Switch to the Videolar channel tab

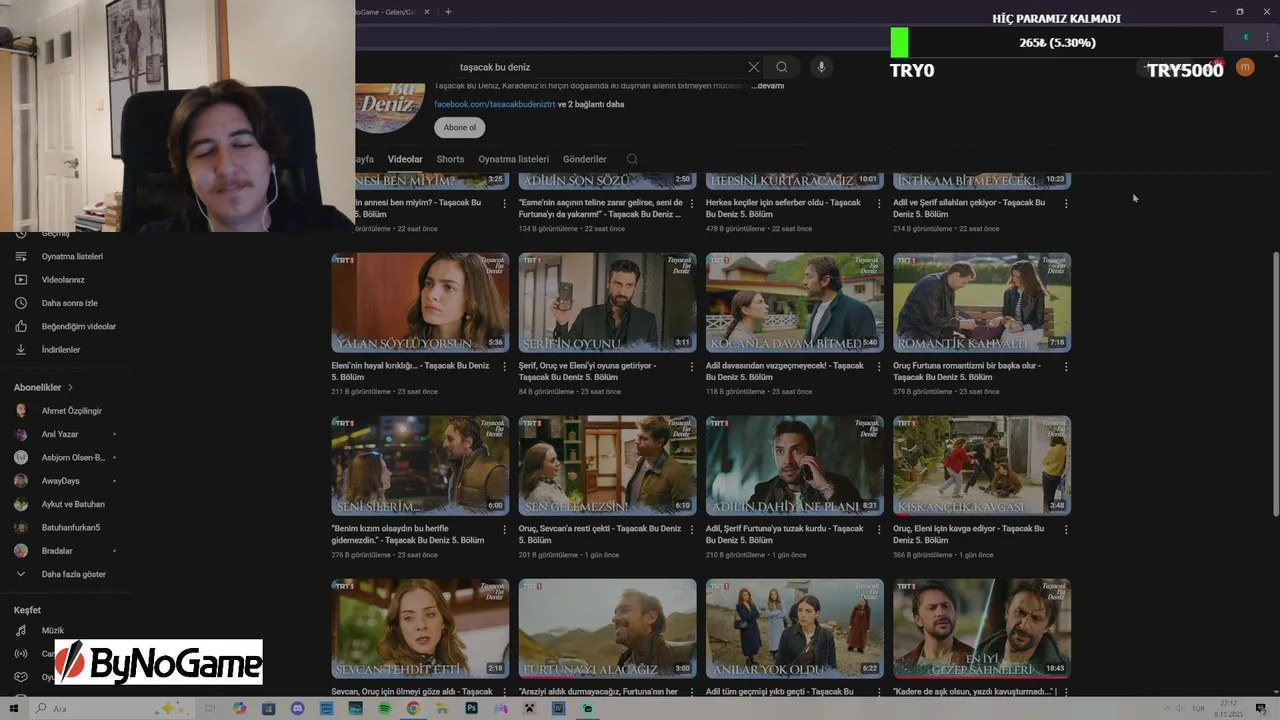click(x=405, y=159)
